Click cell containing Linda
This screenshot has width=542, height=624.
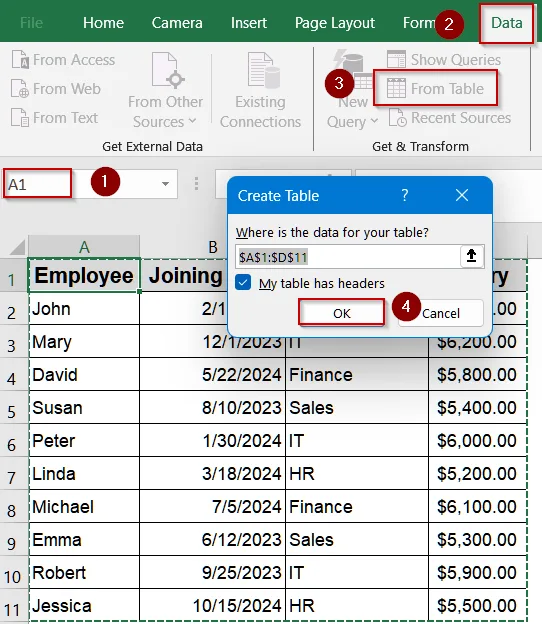[x=84, y=474]
